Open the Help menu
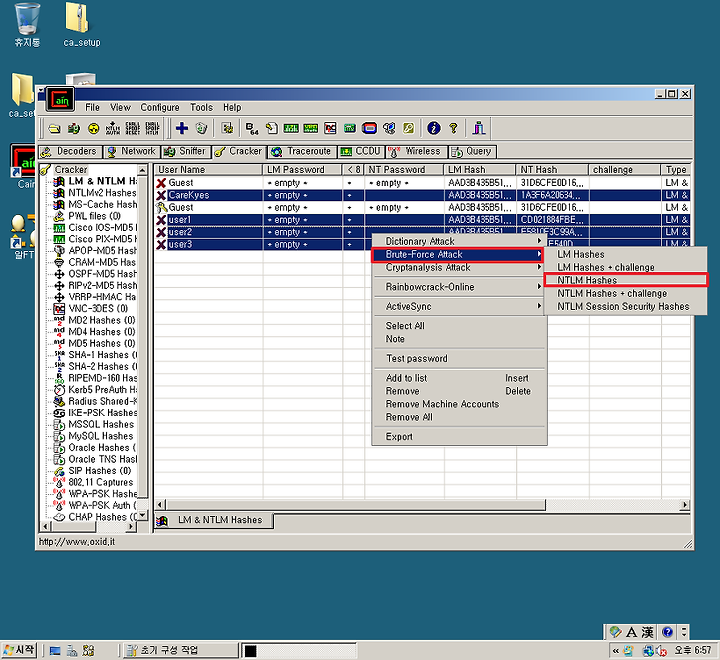This screenshot has width=720, height=660. point(232,107)
